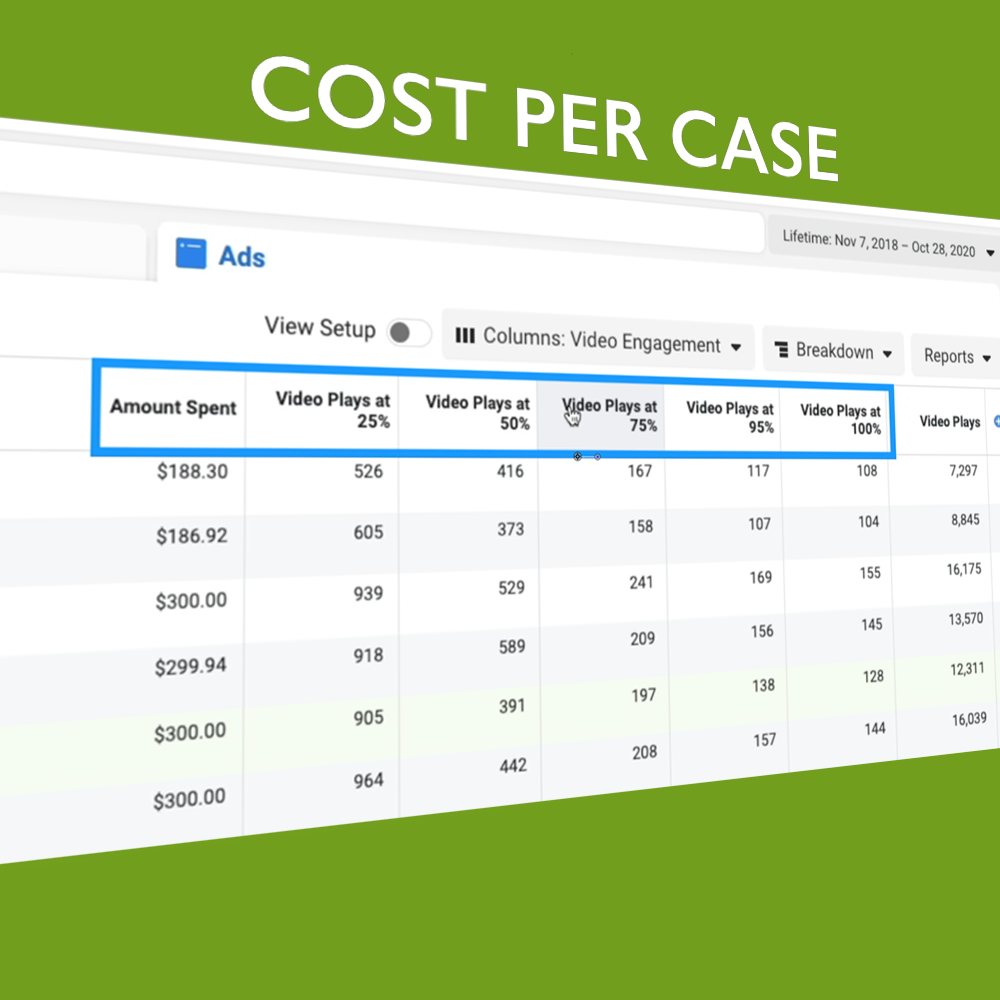
Task: Click the 144 value in 100% column
Action: [875, 728]
